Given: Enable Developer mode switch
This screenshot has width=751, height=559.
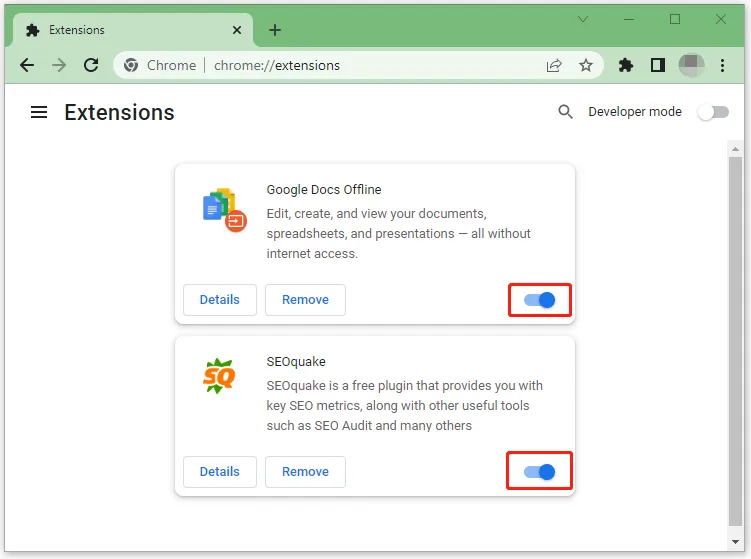Looking at the screenshot, I should (x=713, y=112).
